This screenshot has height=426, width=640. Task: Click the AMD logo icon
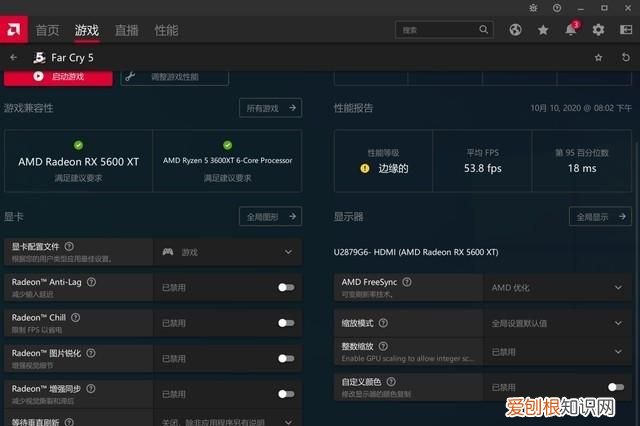(13, 30)
